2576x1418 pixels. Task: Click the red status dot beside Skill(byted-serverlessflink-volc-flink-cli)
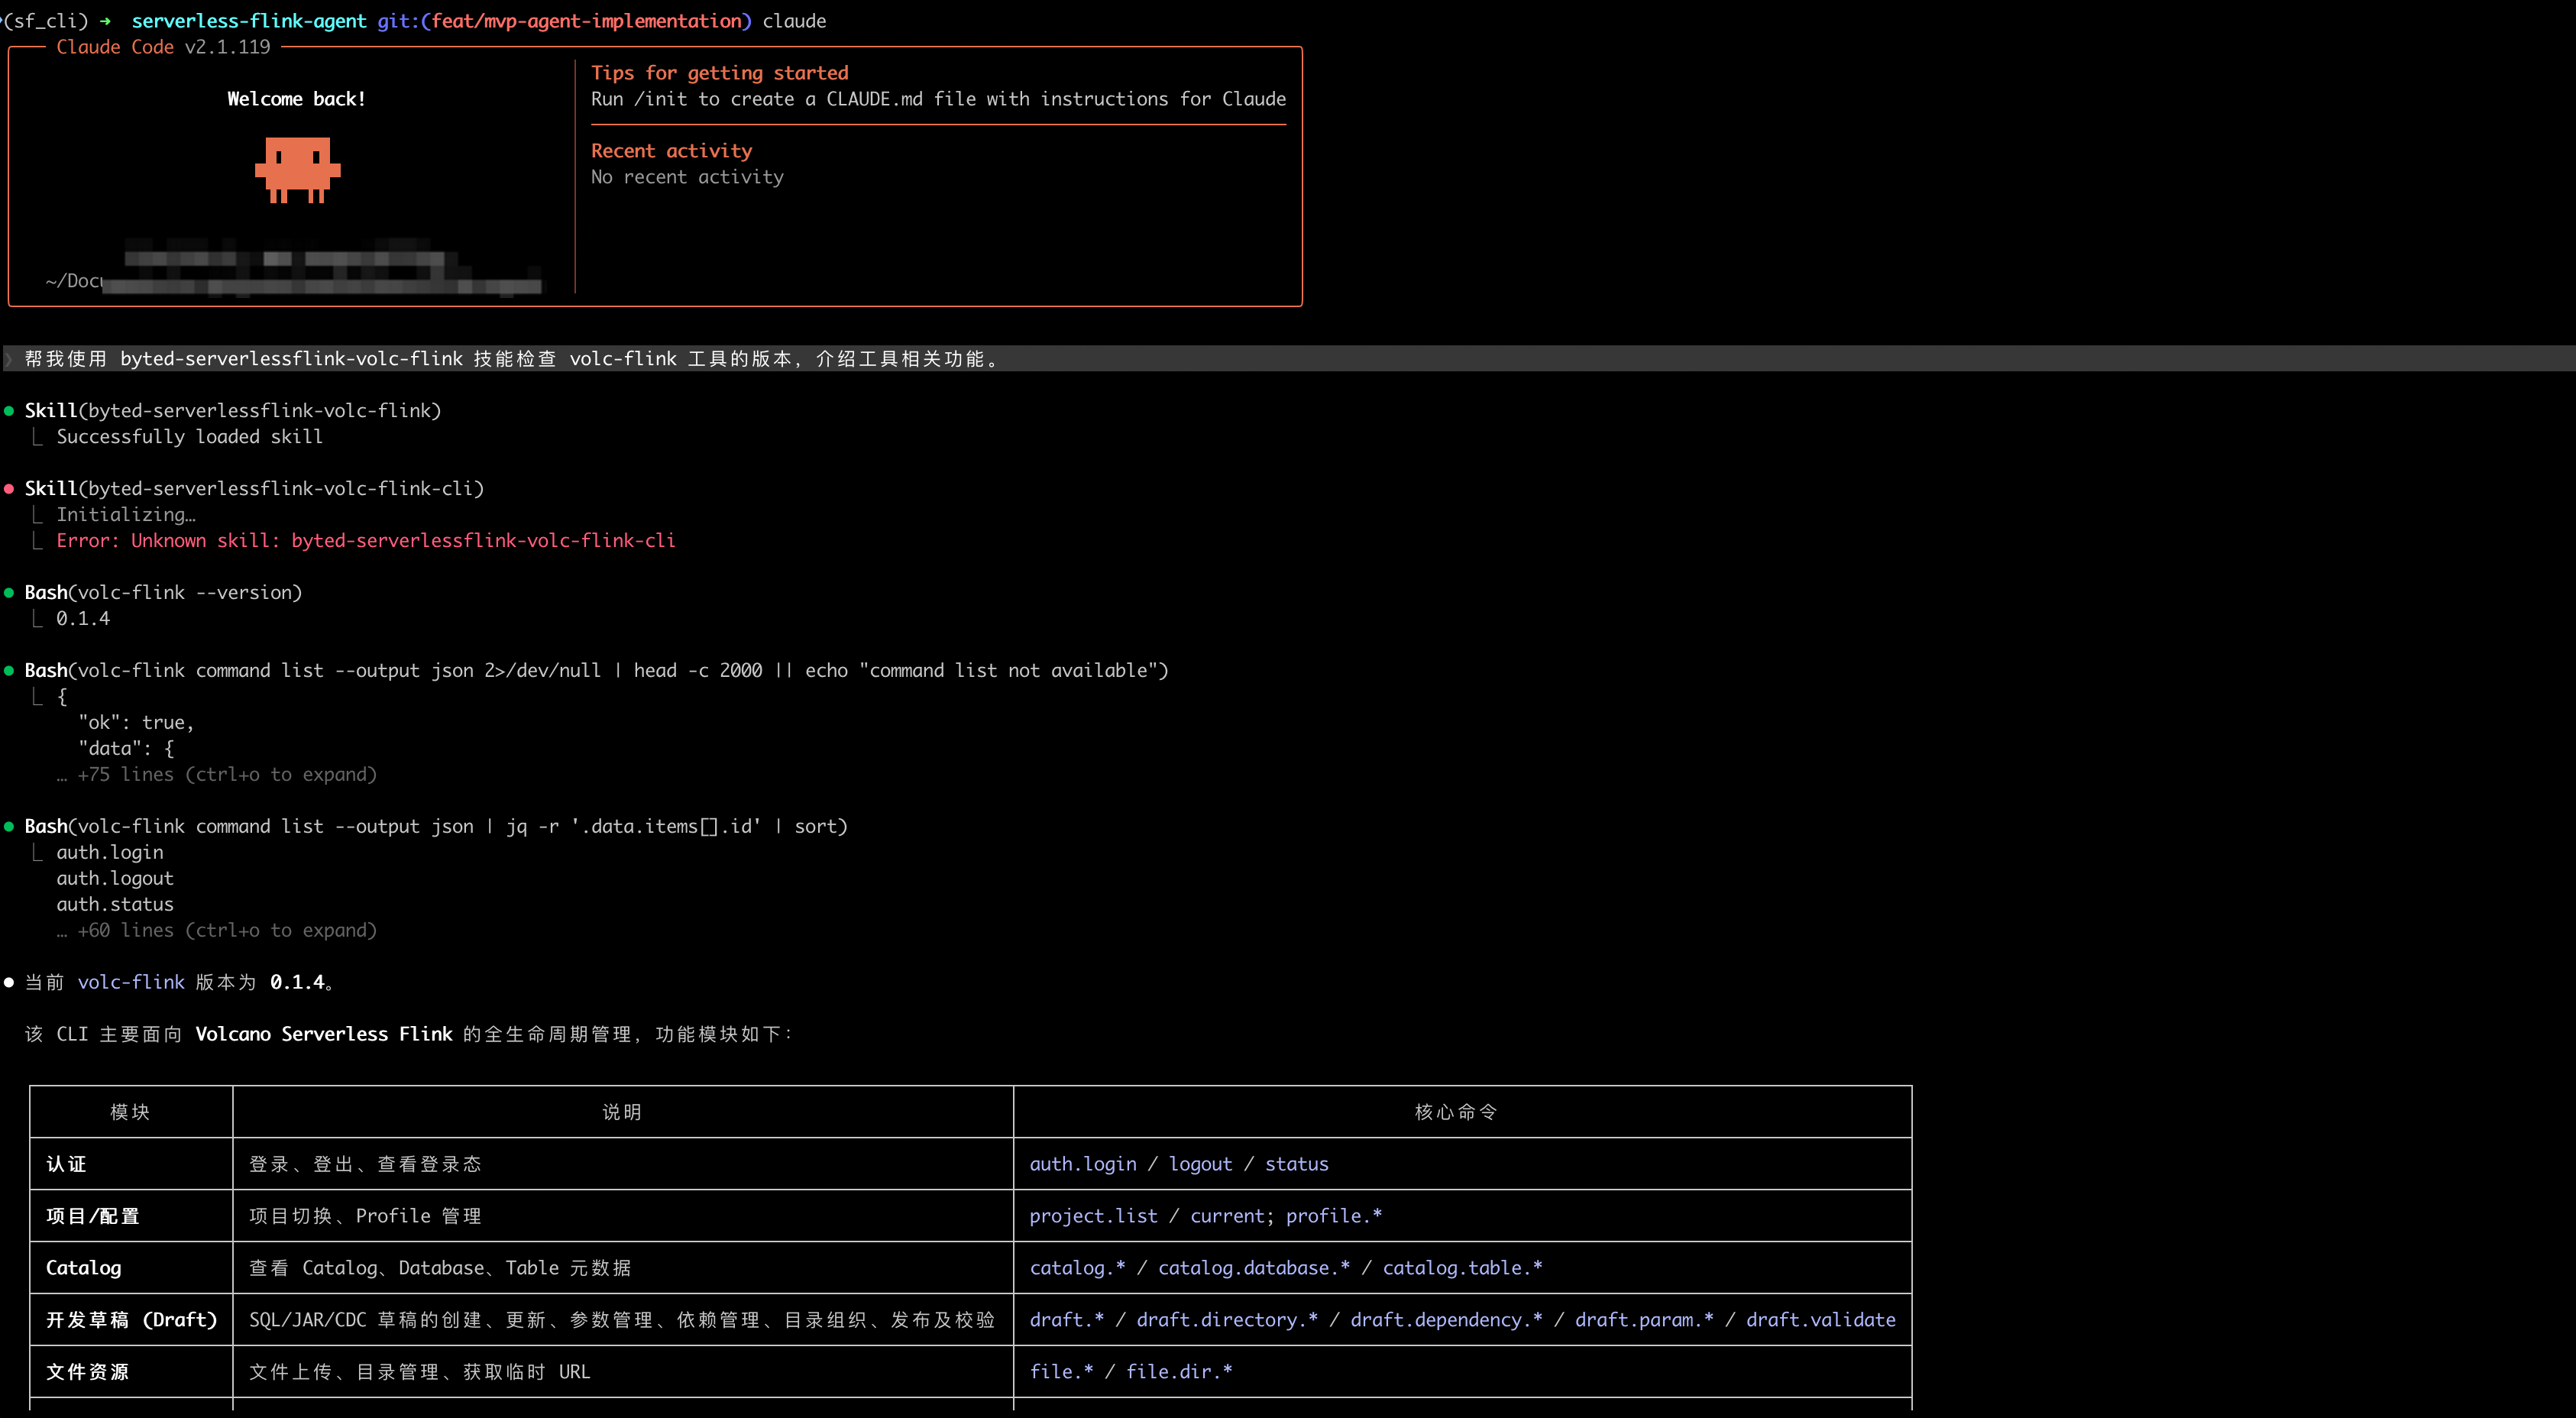point(9,489)
